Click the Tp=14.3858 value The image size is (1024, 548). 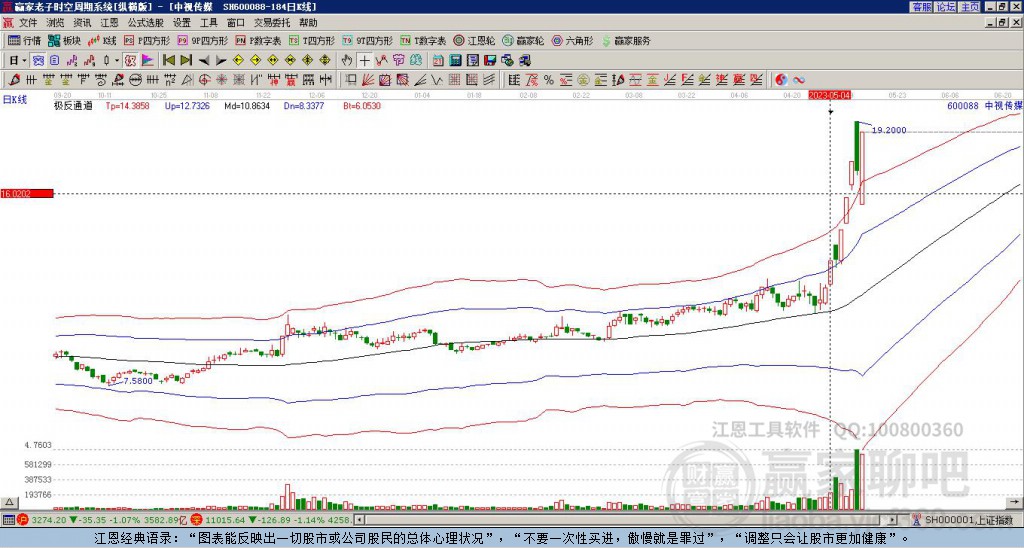point(127,105)
